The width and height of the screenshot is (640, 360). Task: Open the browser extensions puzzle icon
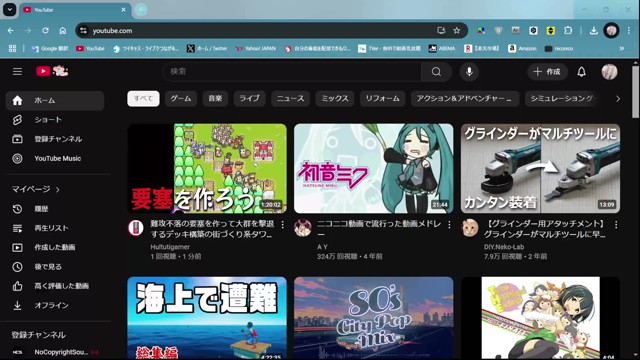[568, 31]
